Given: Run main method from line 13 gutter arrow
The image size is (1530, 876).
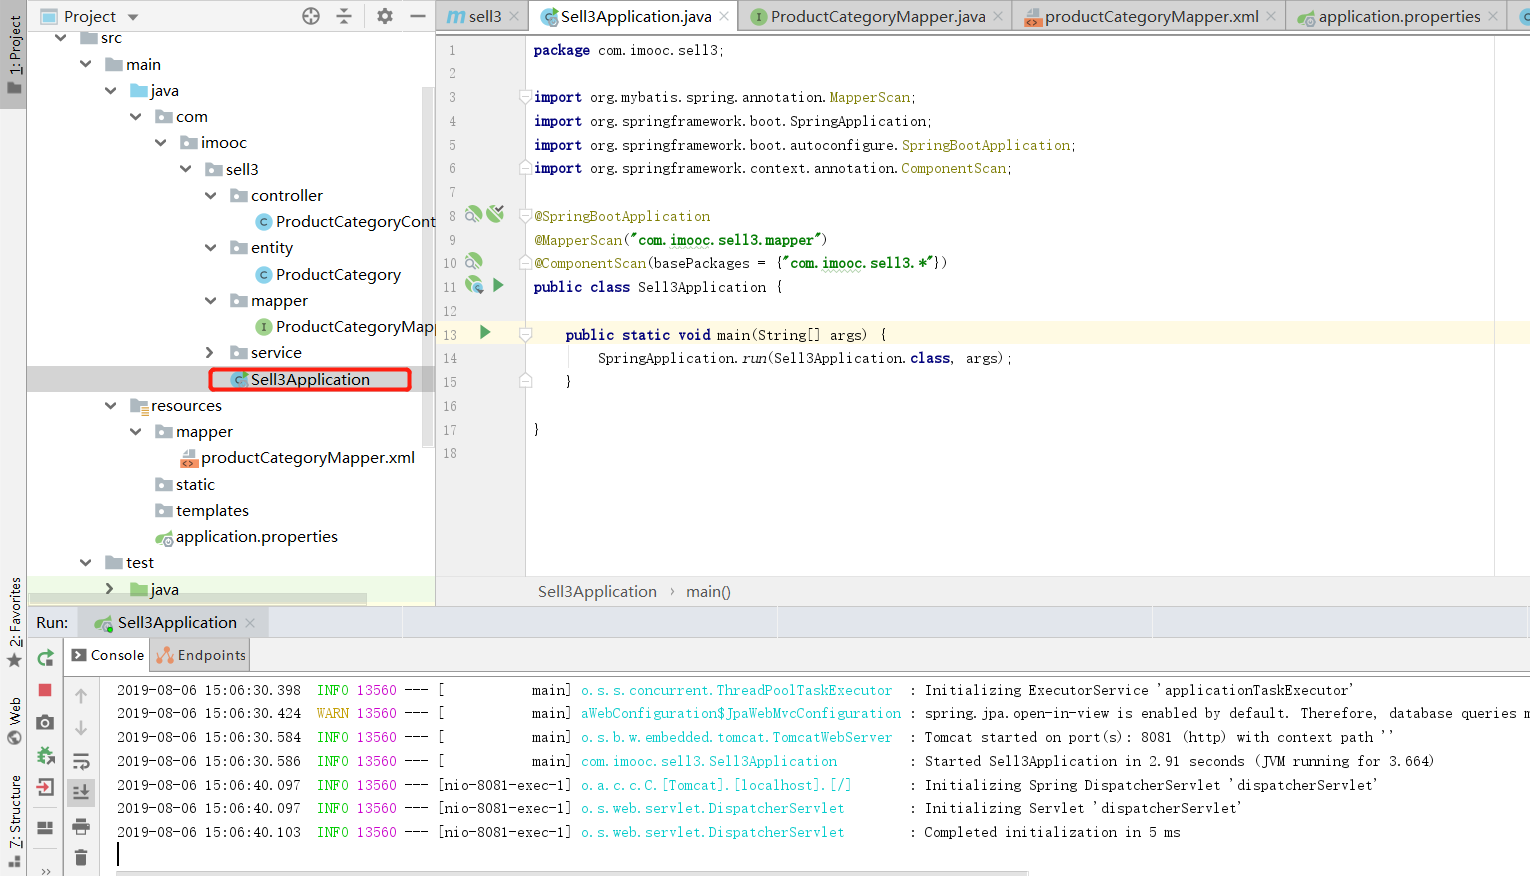Looking at the screenshot, I should 485,332.
